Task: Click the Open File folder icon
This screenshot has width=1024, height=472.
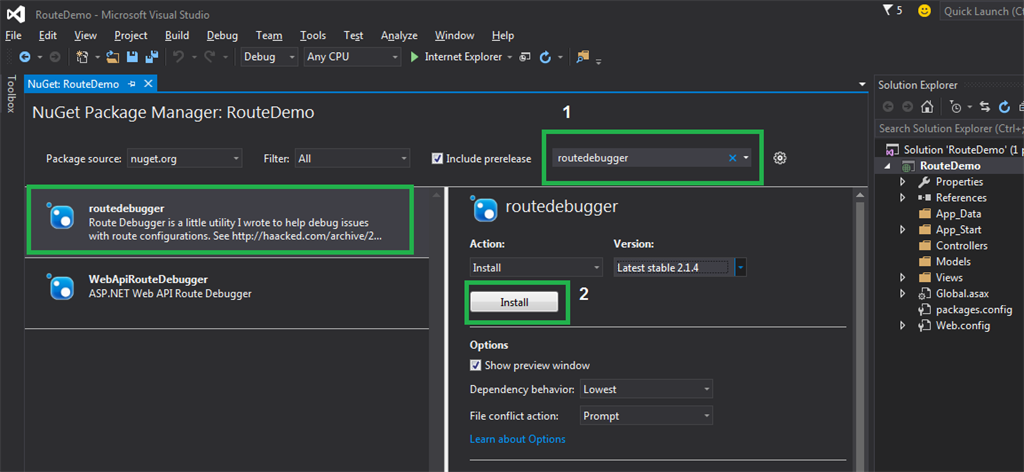Action: (113, 57)
